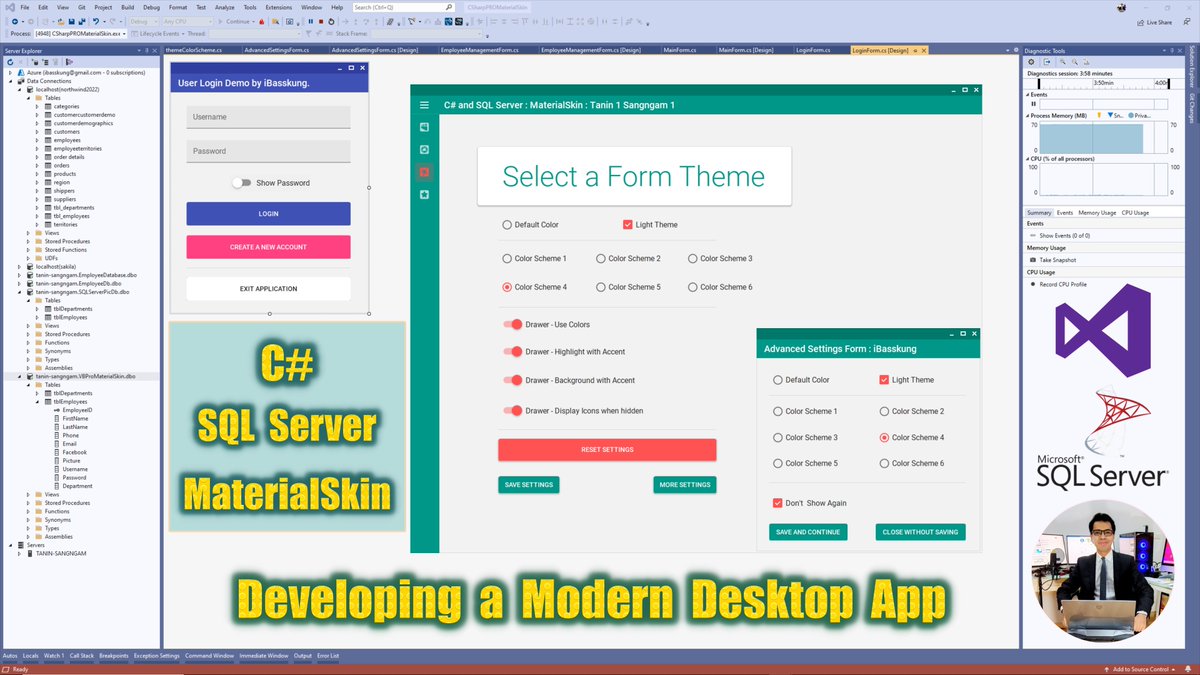
Task: Click the Live Share icon
Action: pos(1140,21)
